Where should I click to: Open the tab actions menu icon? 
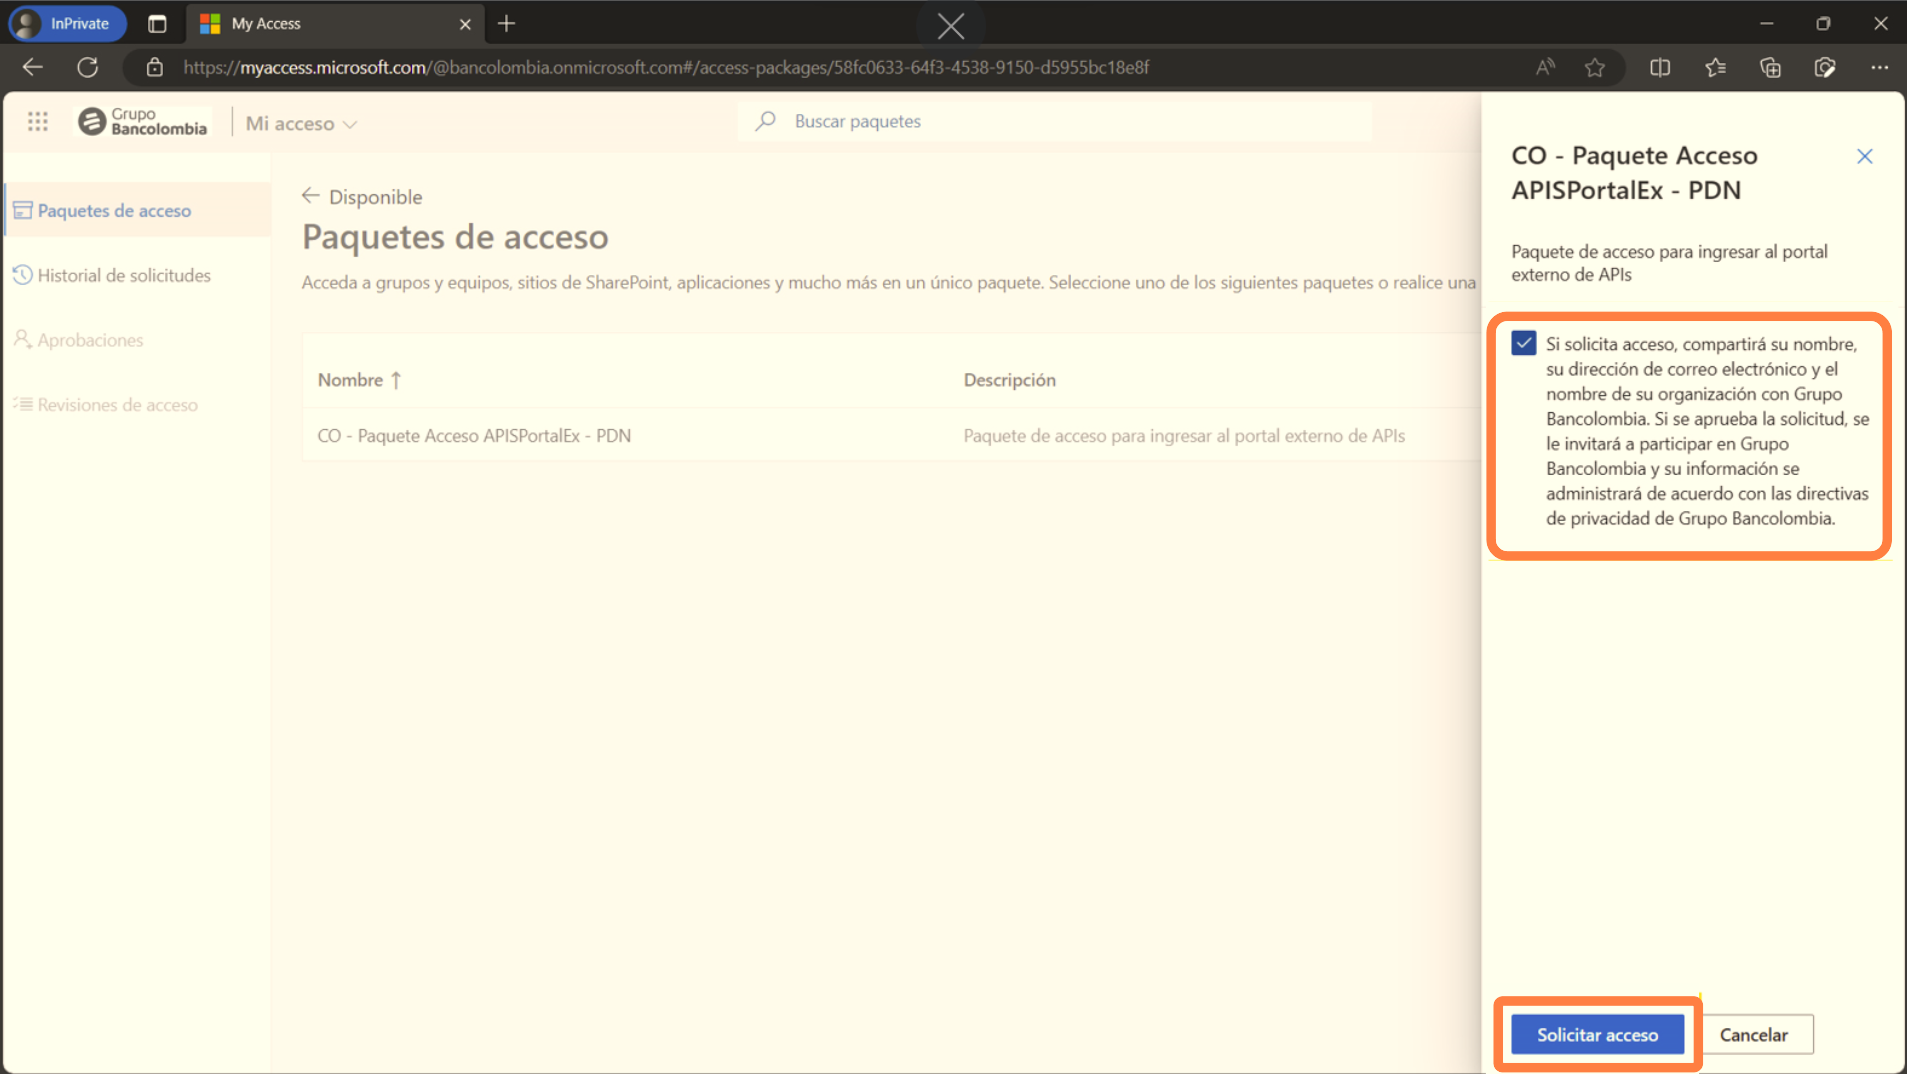coord(157,23)
